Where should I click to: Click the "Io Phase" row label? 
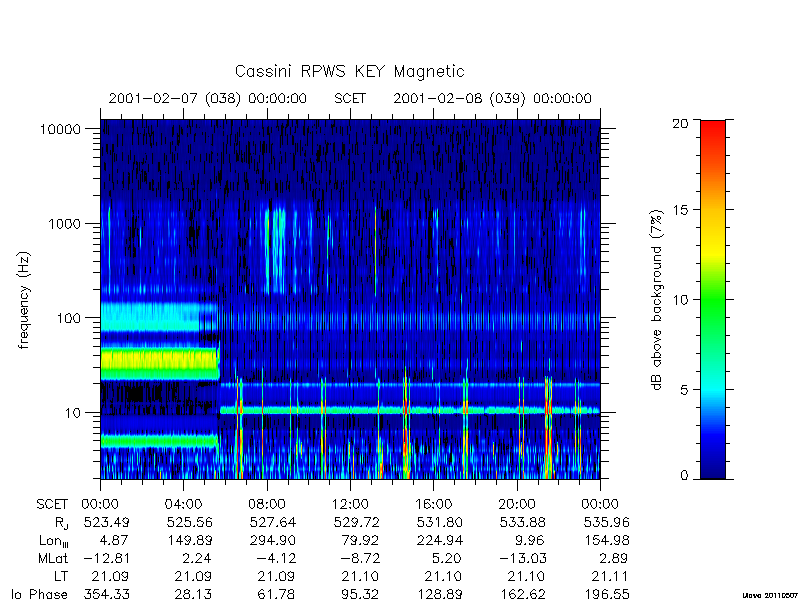click(x=40, y=594)
